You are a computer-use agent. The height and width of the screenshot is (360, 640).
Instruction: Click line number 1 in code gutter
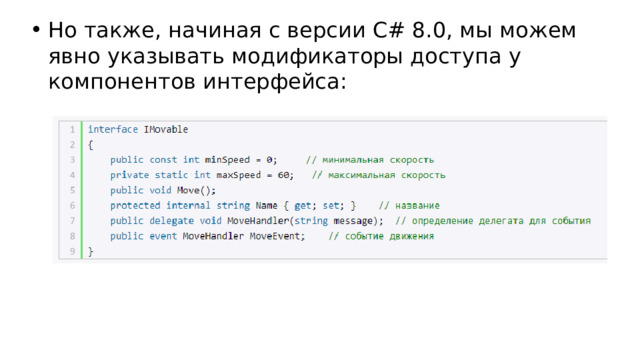(x=72, y=130)
